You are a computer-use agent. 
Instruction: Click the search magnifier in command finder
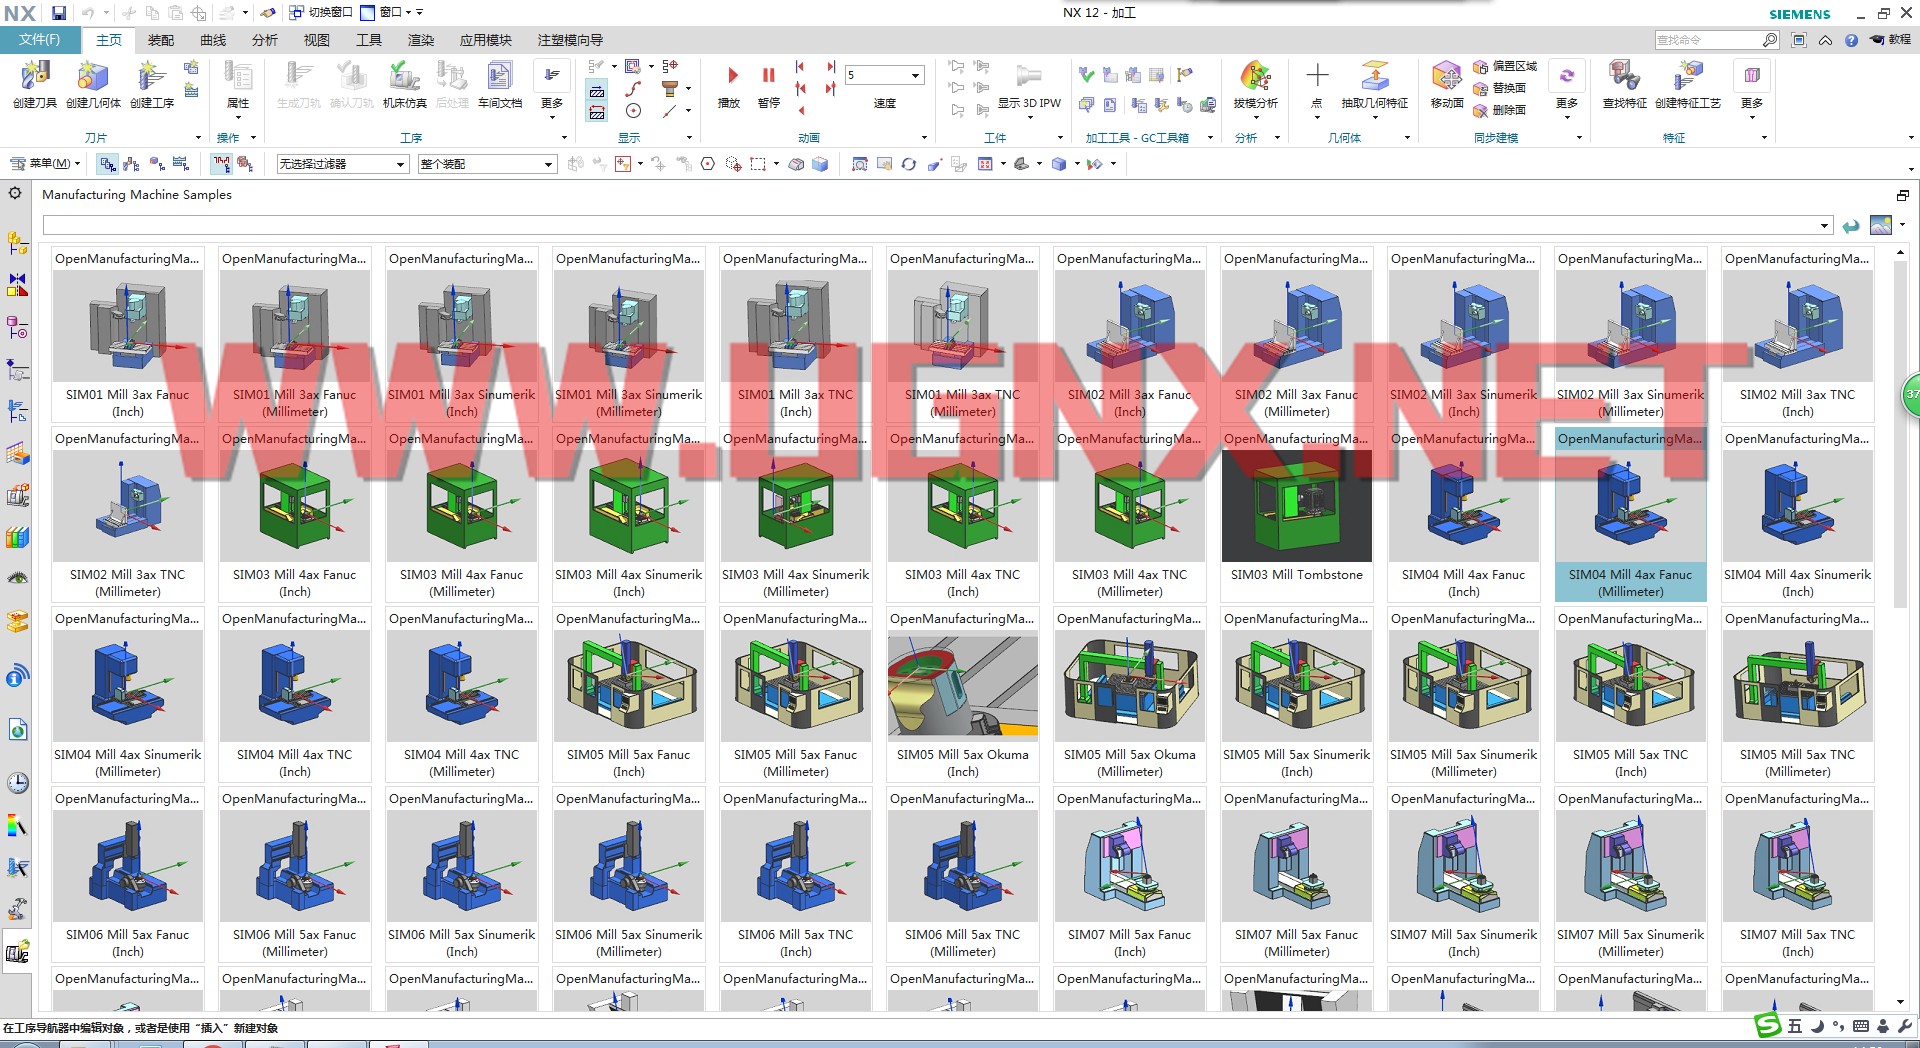(1770, 40)
